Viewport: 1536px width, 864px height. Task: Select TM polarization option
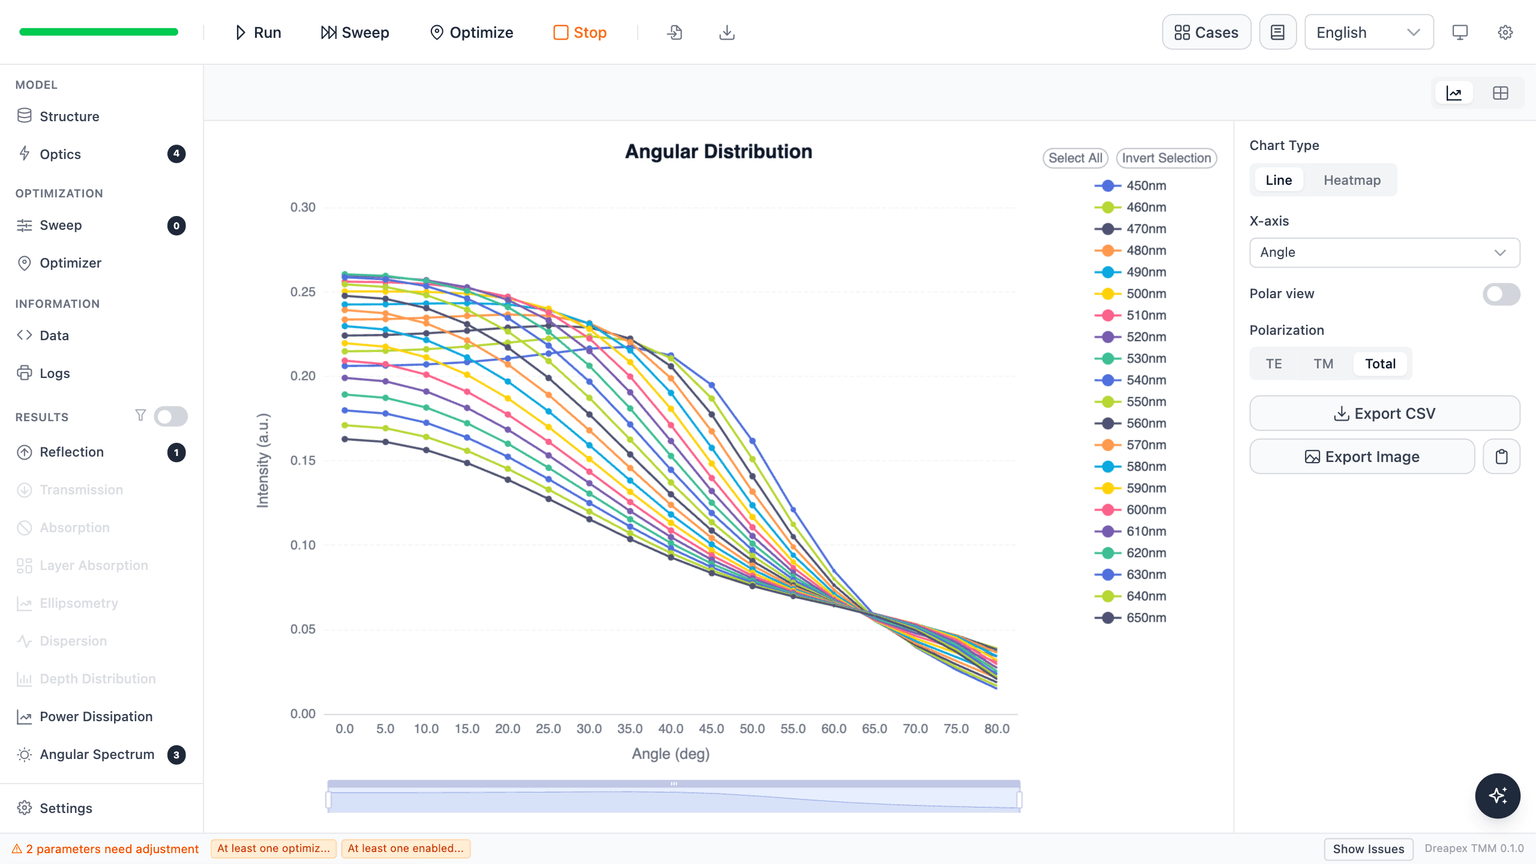pyautogui.click(x=1323, y=364)
